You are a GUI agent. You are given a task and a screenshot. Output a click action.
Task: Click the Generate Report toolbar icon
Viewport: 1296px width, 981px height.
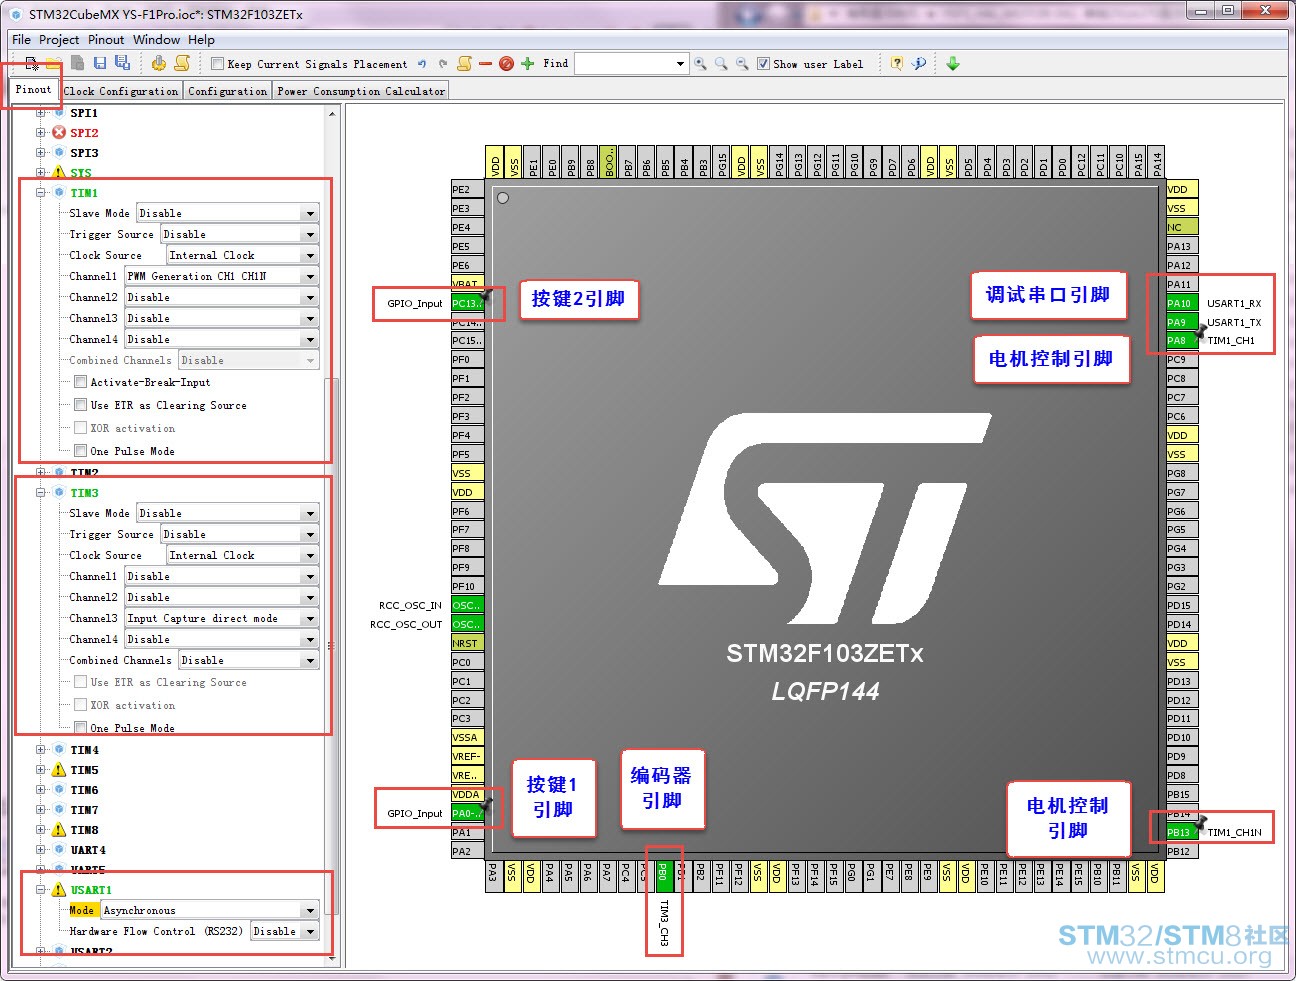[182, 63]
